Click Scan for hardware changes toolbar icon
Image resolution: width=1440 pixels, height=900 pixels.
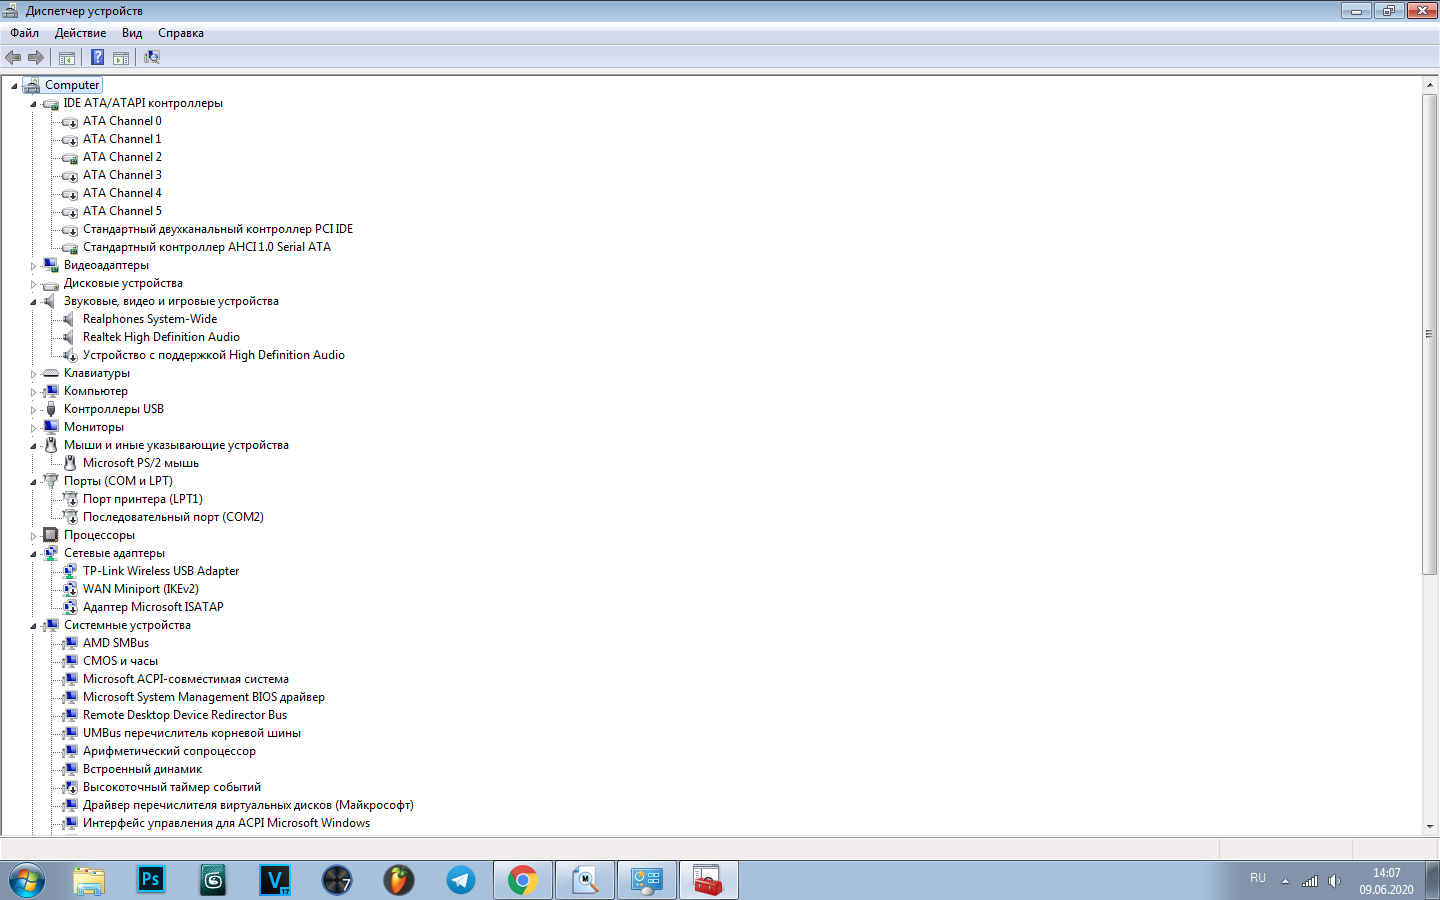click(152, 57)
